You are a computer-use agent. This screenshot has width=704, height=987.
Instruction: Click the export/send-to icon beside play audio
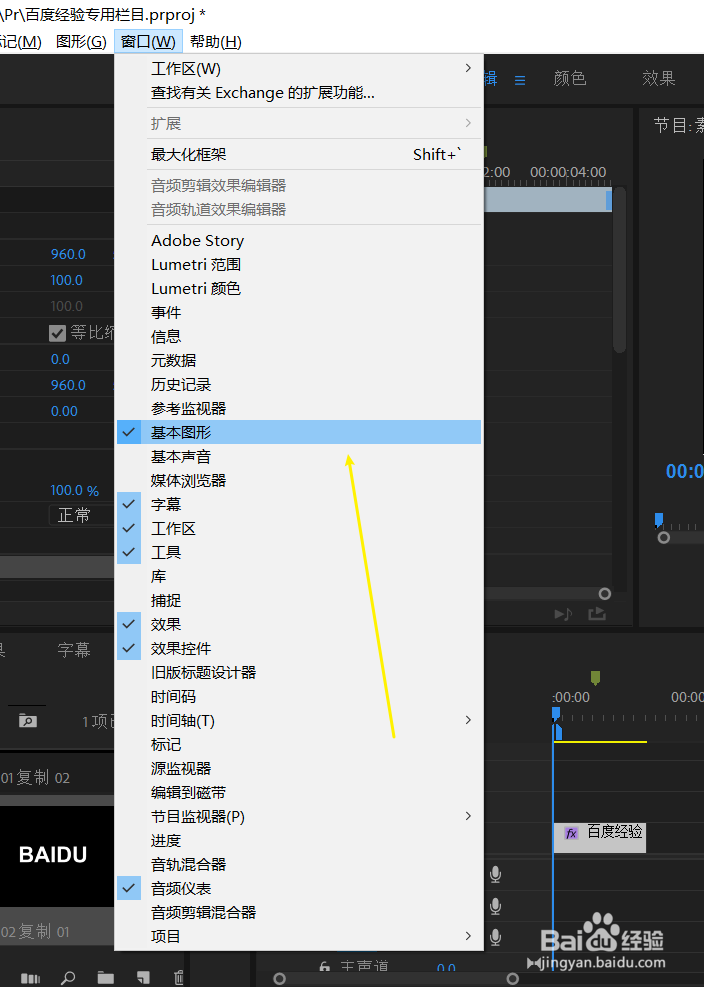pyautogui.click(x=597, y=614)
